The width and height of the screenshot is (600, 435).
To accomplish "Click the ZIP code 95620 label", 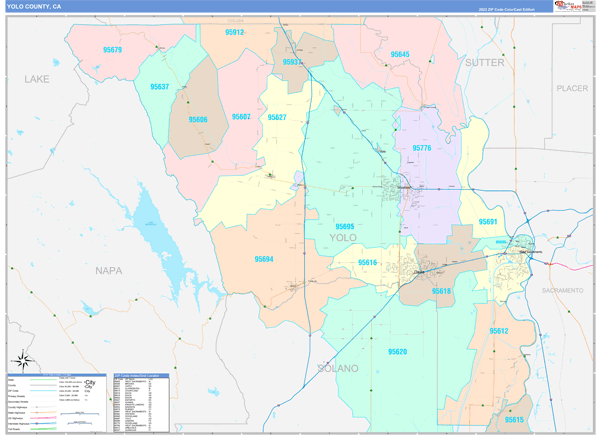I will pos(397,351).
